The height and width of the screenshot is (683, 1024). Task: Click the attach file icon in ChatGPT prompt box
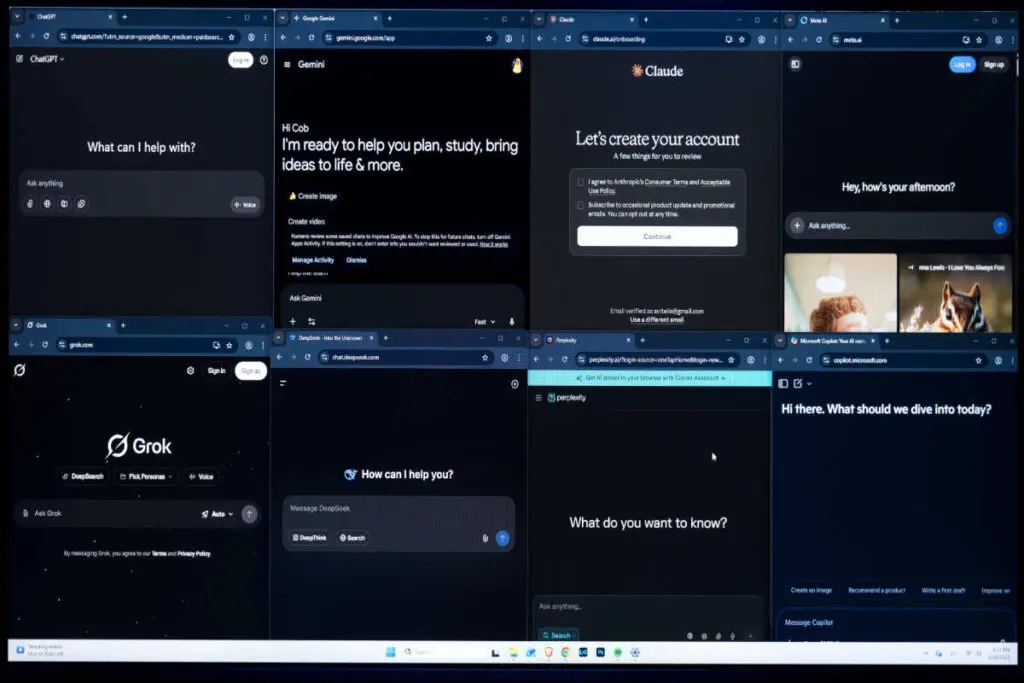click(x=30, y=204)
